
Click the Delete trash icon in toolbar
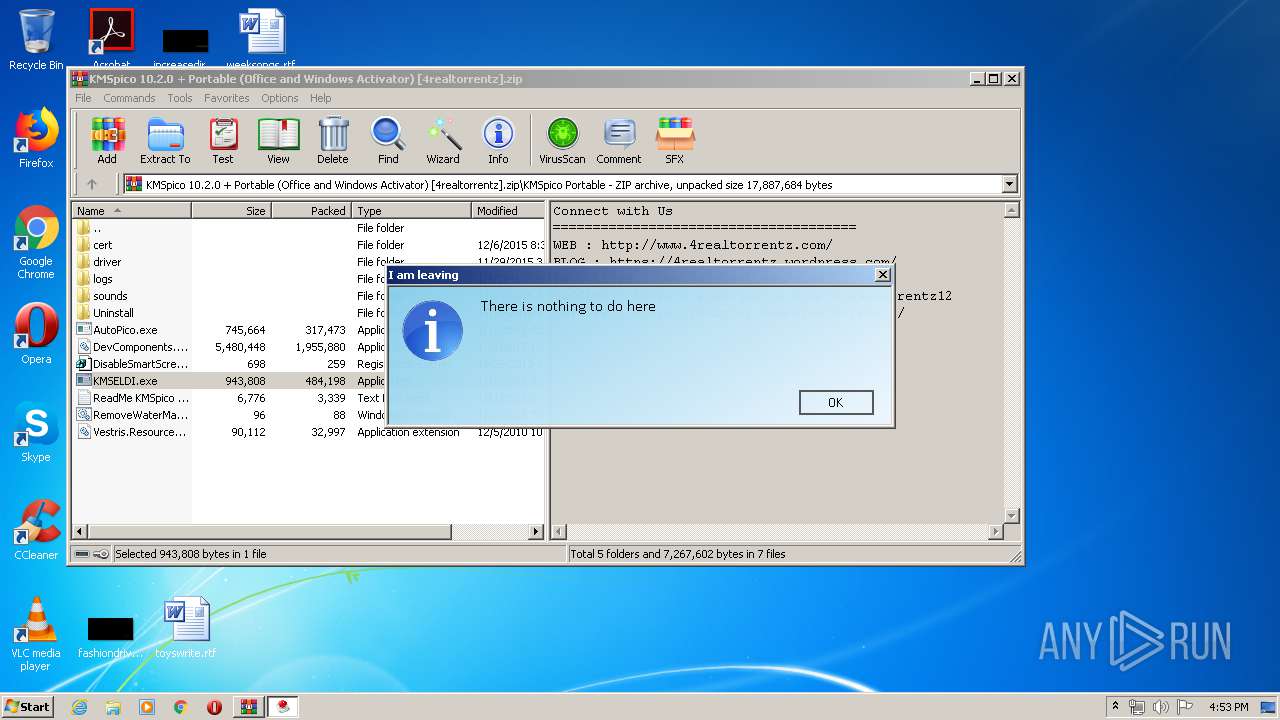click(x=333, y=141)
